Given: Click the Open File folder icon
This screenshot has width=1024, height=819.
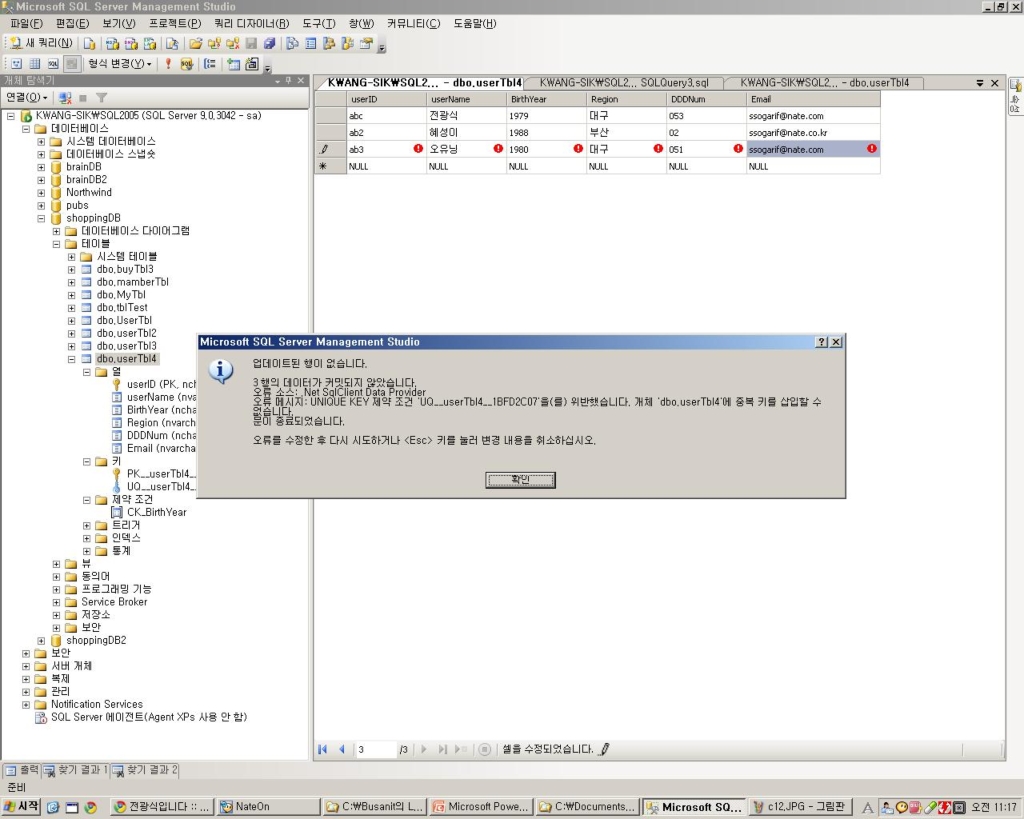Looking at the screenshot, I should click(x=195, y=43).
